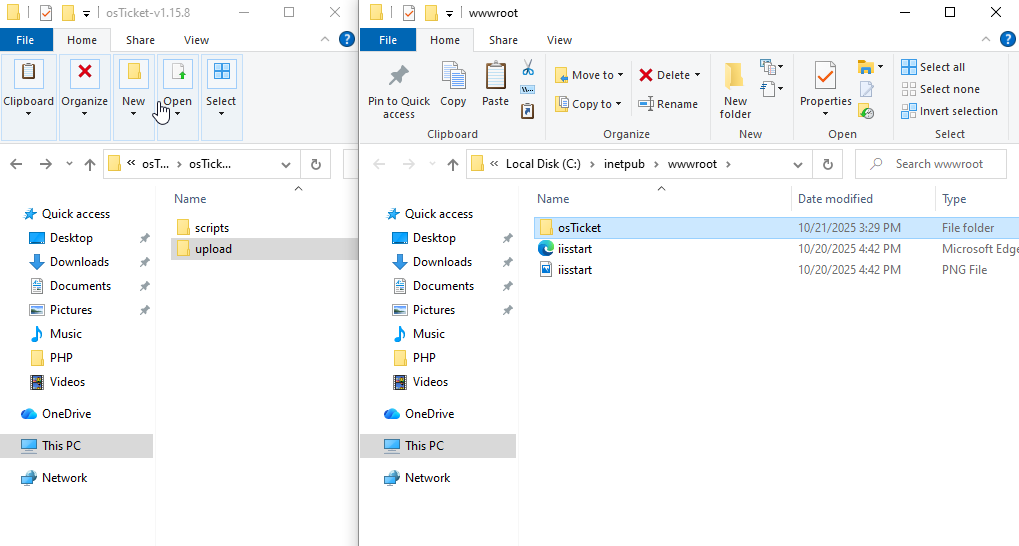The width and height of the screenshot is (1019, 546).
Task: Open OneDrive in wwwroot sidebar
Action: coord(430,414)
